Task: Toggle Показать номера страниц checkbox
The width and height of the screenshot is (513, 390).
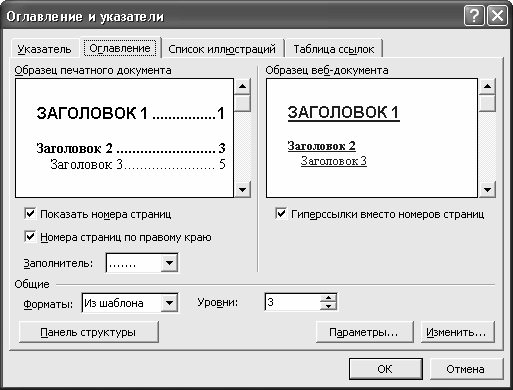Action: 30,214
